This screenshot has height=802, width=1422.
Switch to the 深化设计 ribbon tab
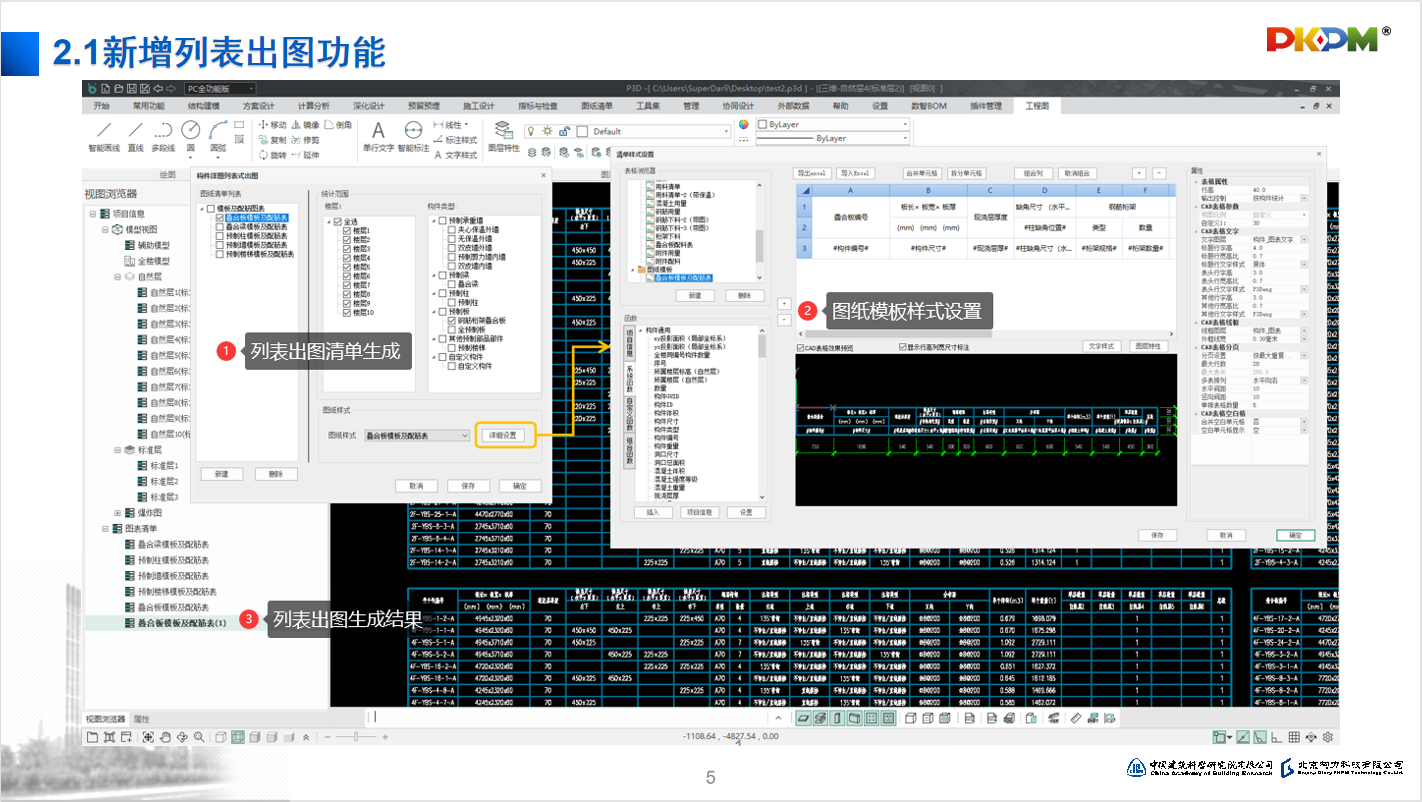point(368,106)
